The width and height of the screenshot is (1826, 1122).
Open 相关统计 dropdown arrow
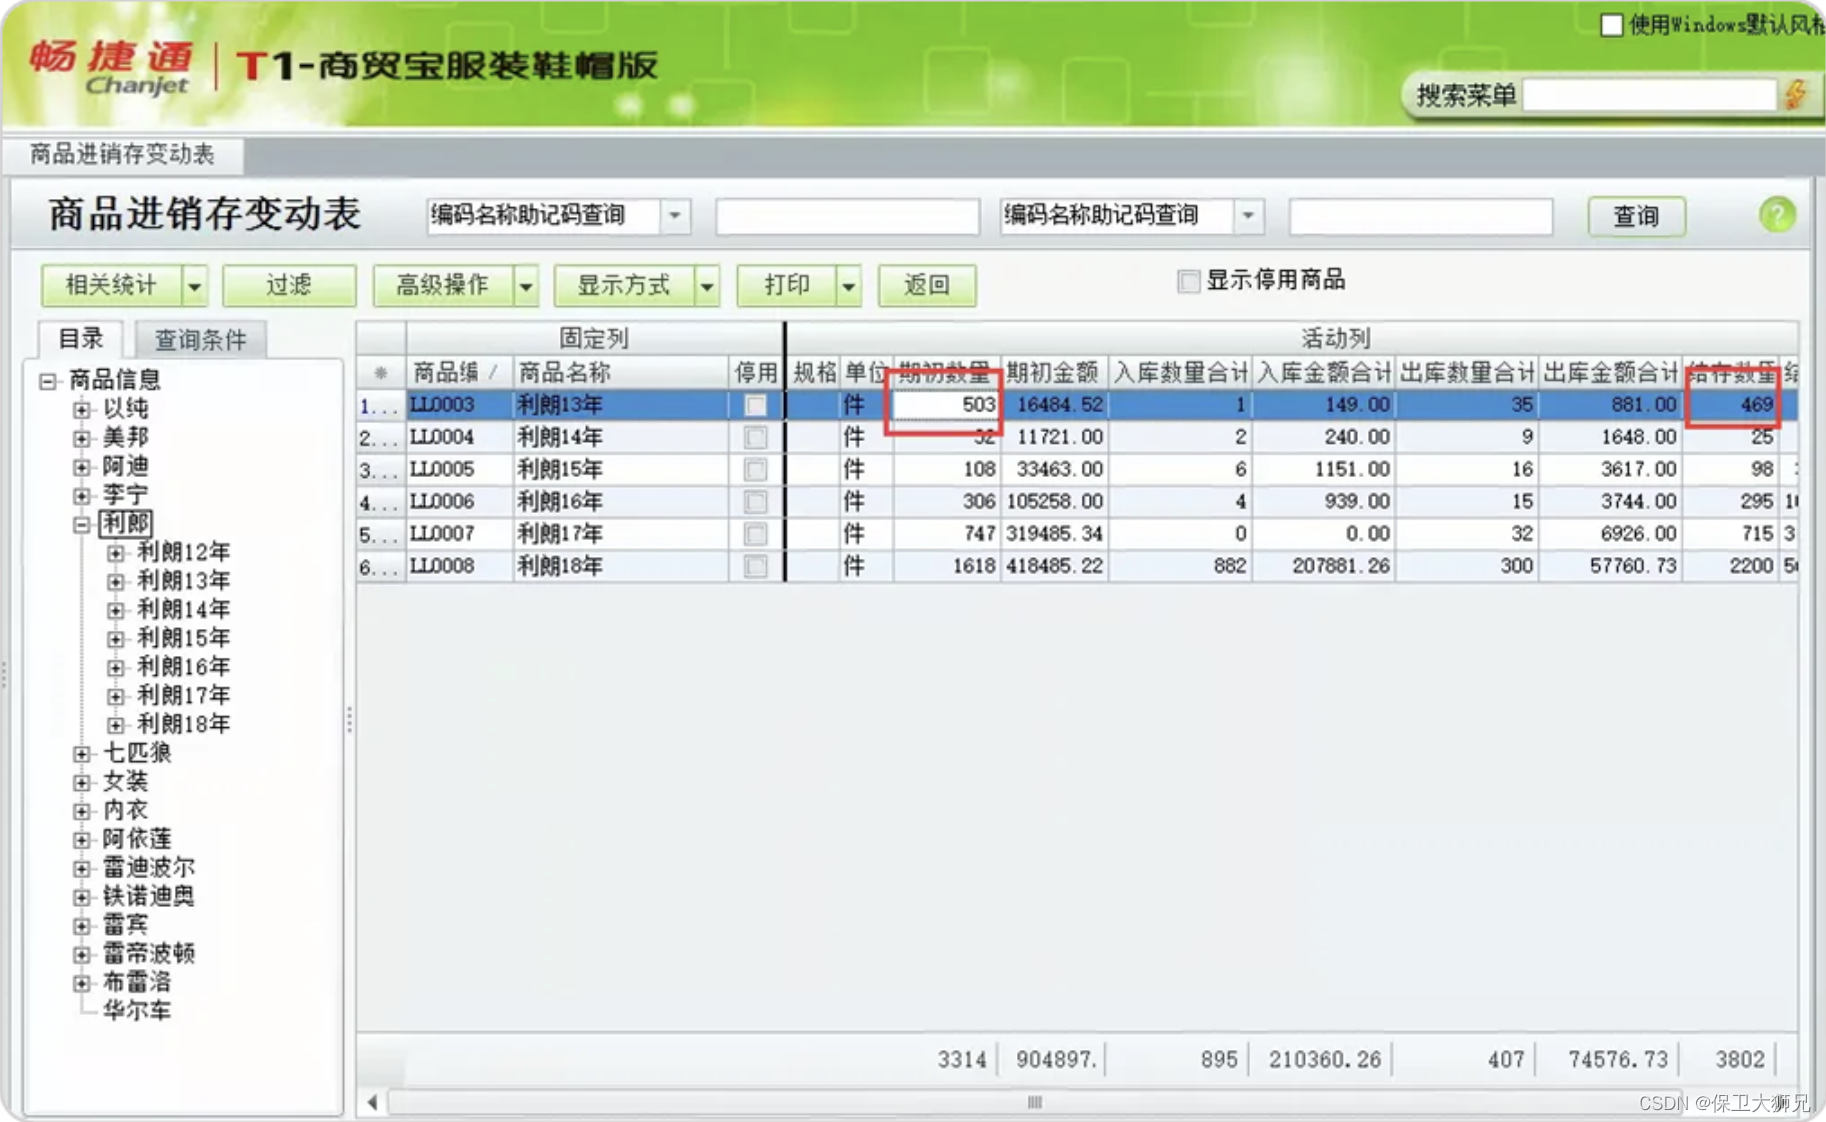[x=194, y=286]
